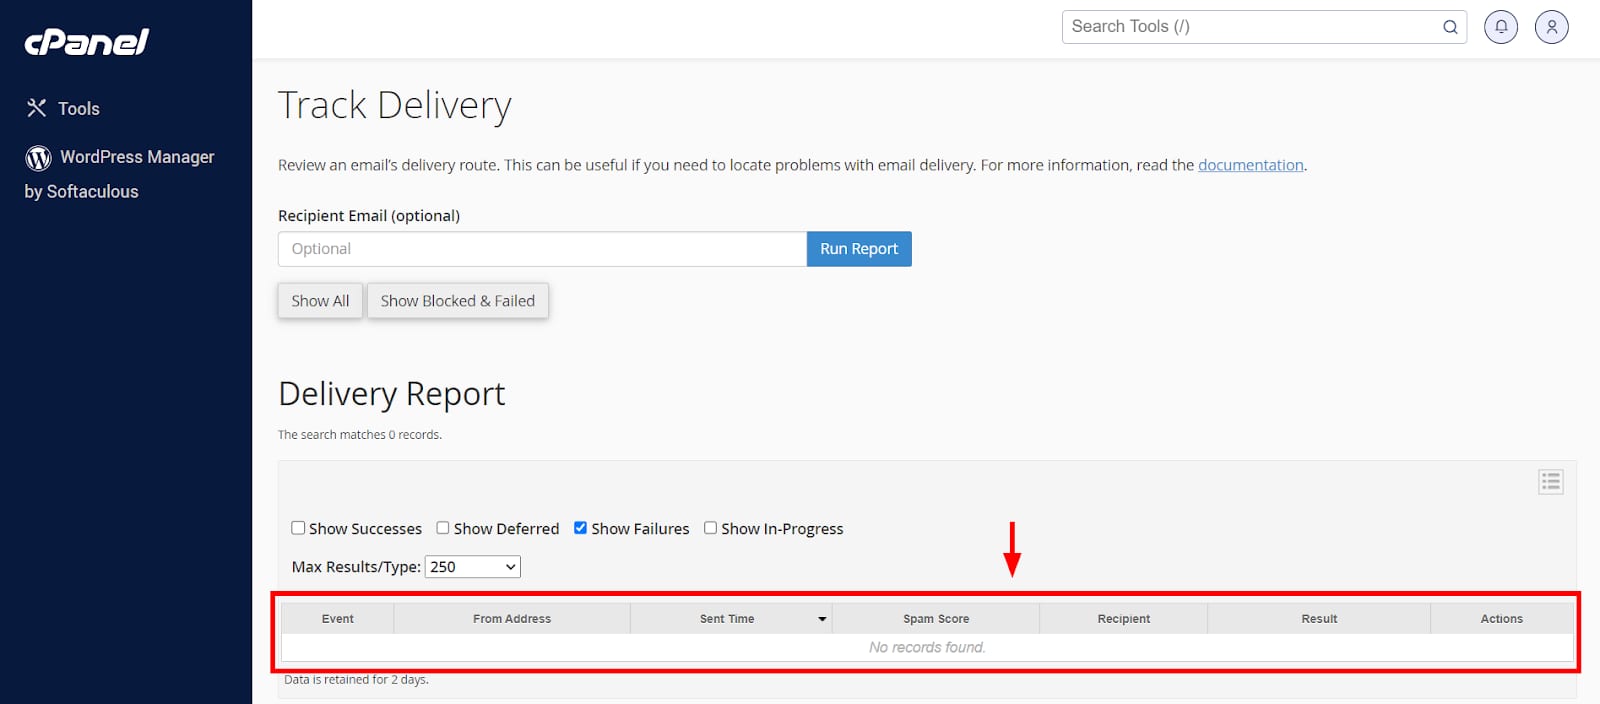Screen dimensions: 1600x704
Task: Open WordPress Manager by Softaculous
Action: (136, 158)
